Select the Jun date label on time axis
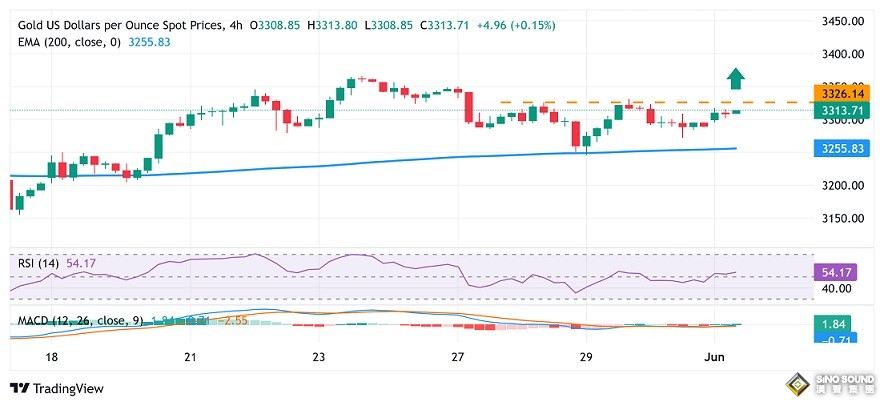Image resolution: width=884 pixels, height=406 pixels. [714, 356]
